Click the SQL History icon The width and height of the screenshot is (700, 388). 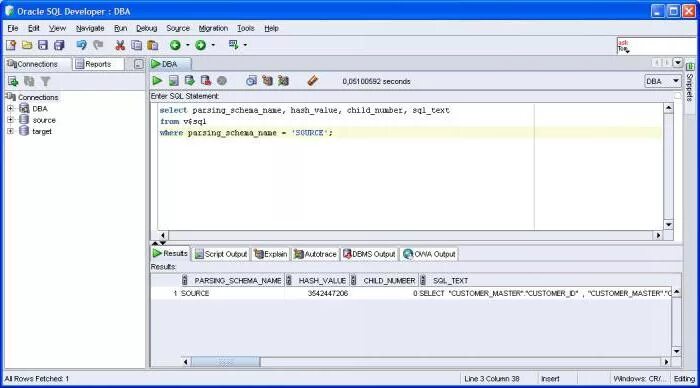coord(251,81)
